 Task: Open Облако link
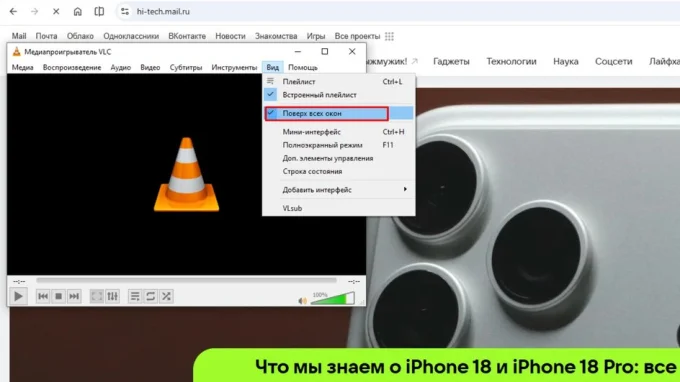click(80, 36)
